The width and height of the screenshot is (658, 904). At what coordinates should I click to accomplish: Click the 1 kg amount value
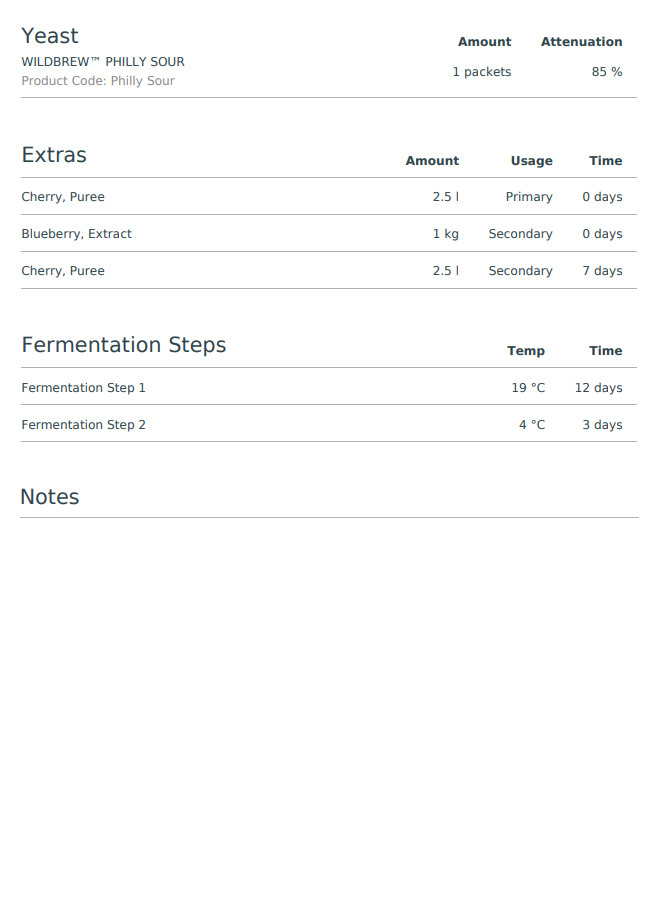click(446, 233)
